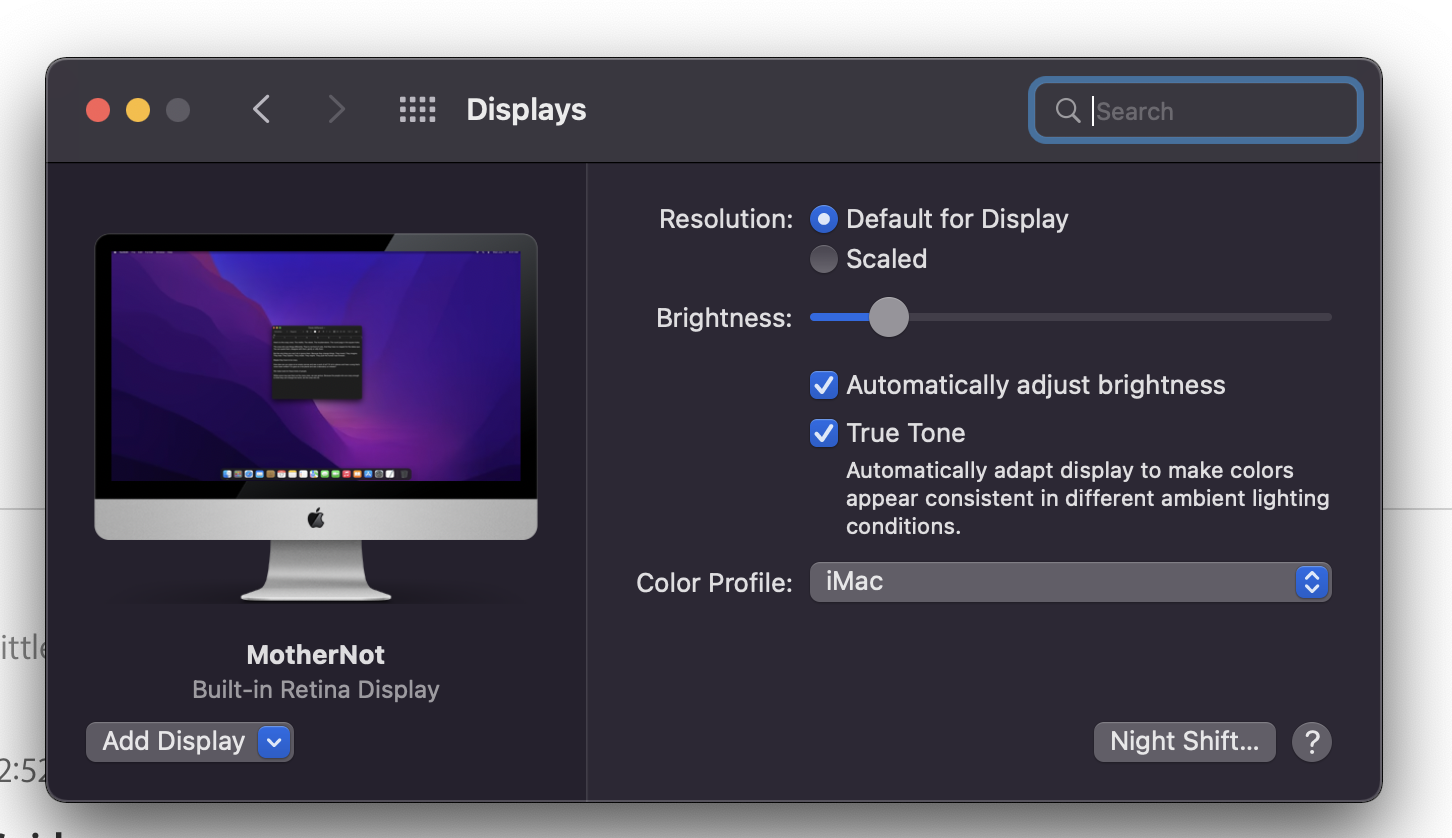Click the Displays window title
Screen dimensions: 1452x838
click(x=526, y=110)
